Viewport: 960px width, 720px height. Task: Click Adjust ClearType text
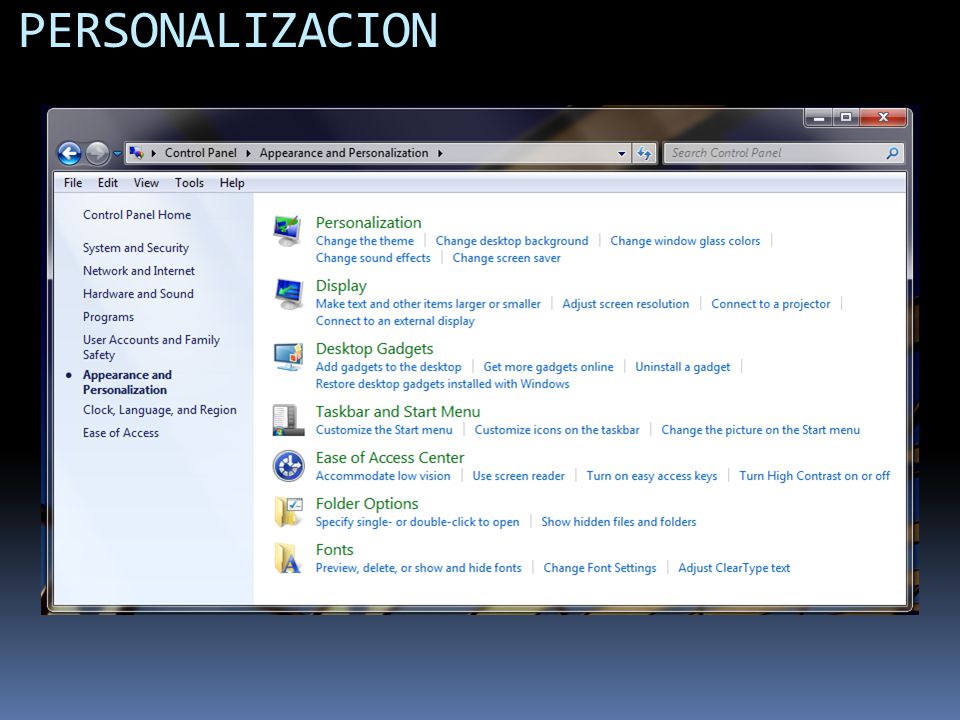[734, 568]
